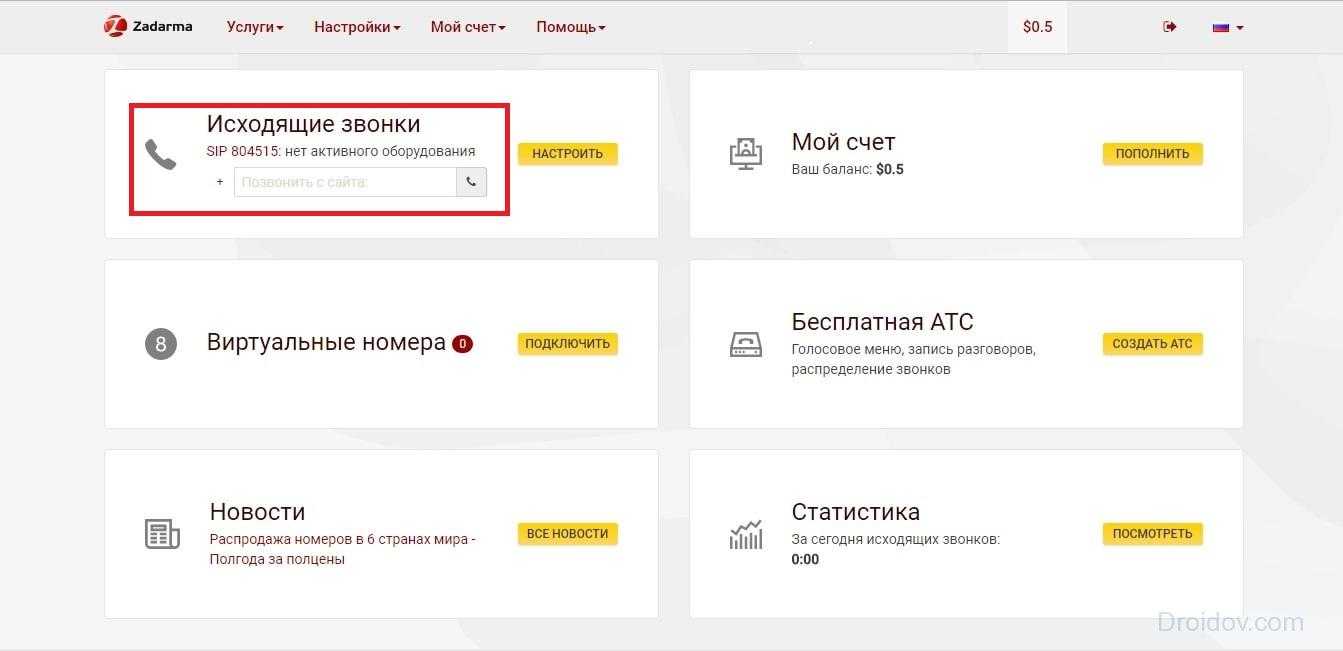
Task: Click the telephone icon for Бесплатная АТС
Action: click(745, 344)
